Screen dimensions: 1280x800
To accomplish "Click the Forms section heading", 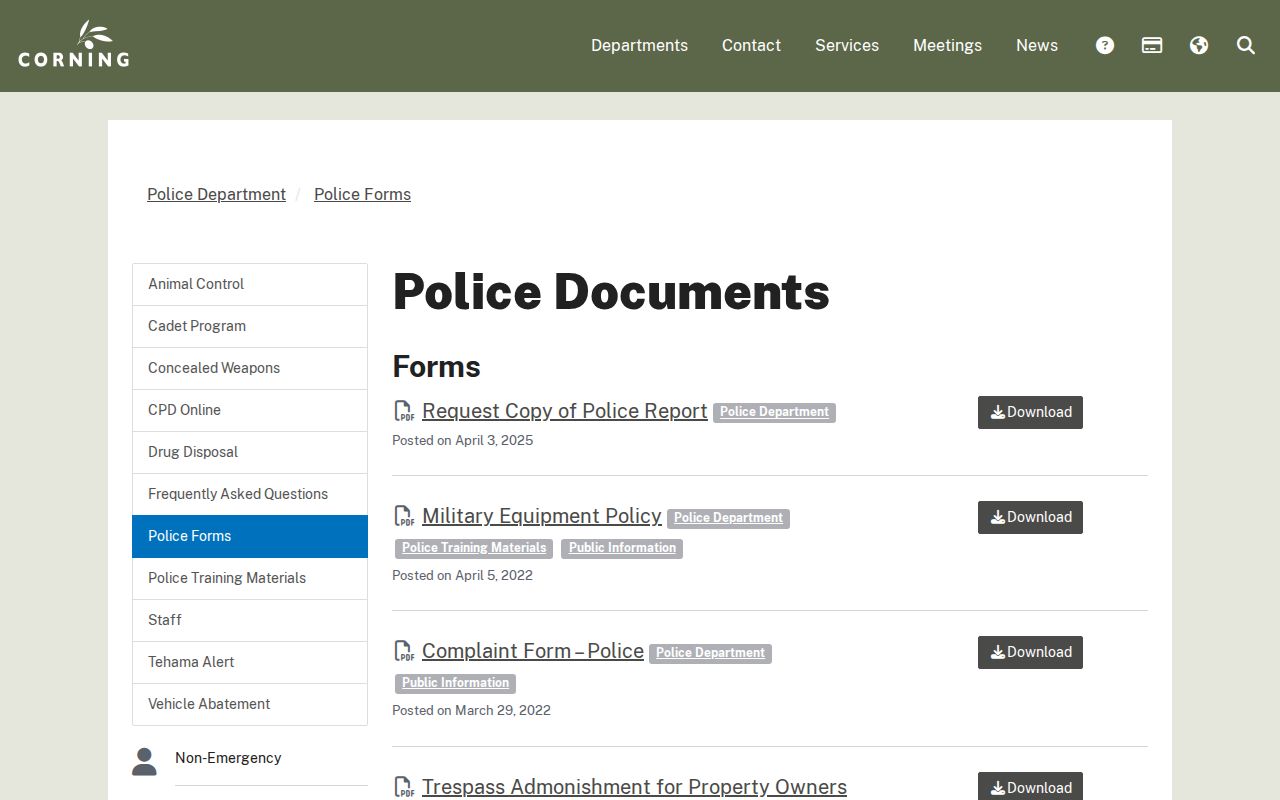I will tap(436, 366).
